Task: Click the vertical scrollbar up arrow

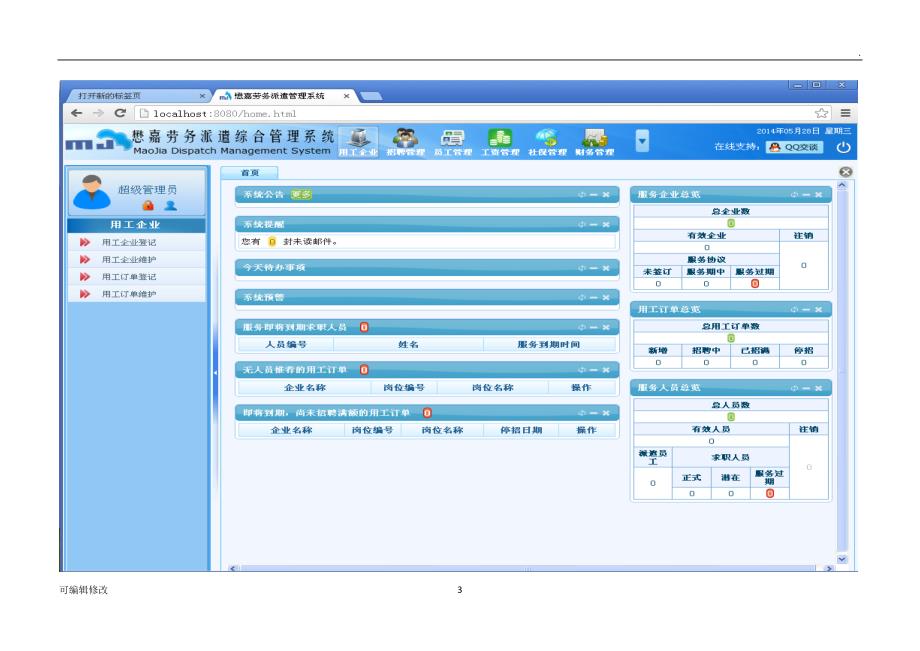Action: coord(842,185)
